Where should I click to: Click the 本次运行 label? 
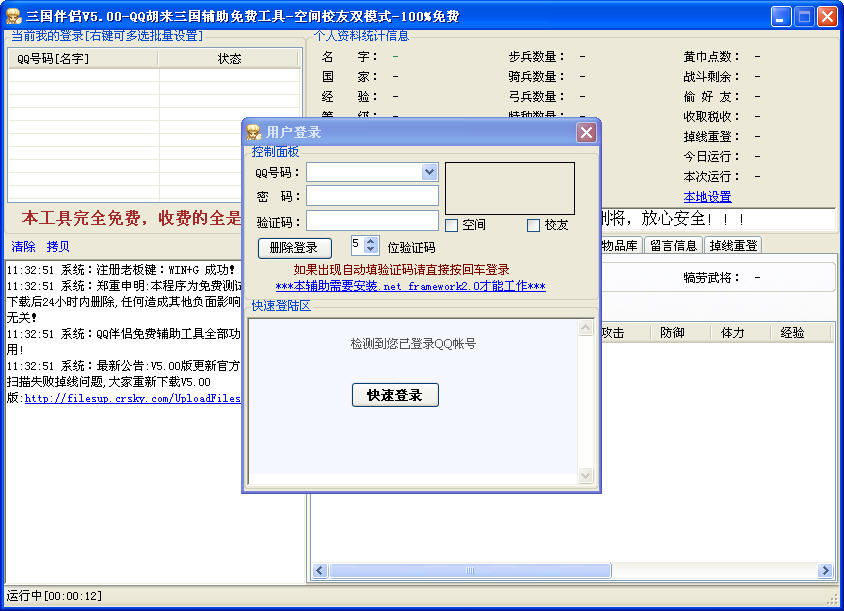pos(711,177)
